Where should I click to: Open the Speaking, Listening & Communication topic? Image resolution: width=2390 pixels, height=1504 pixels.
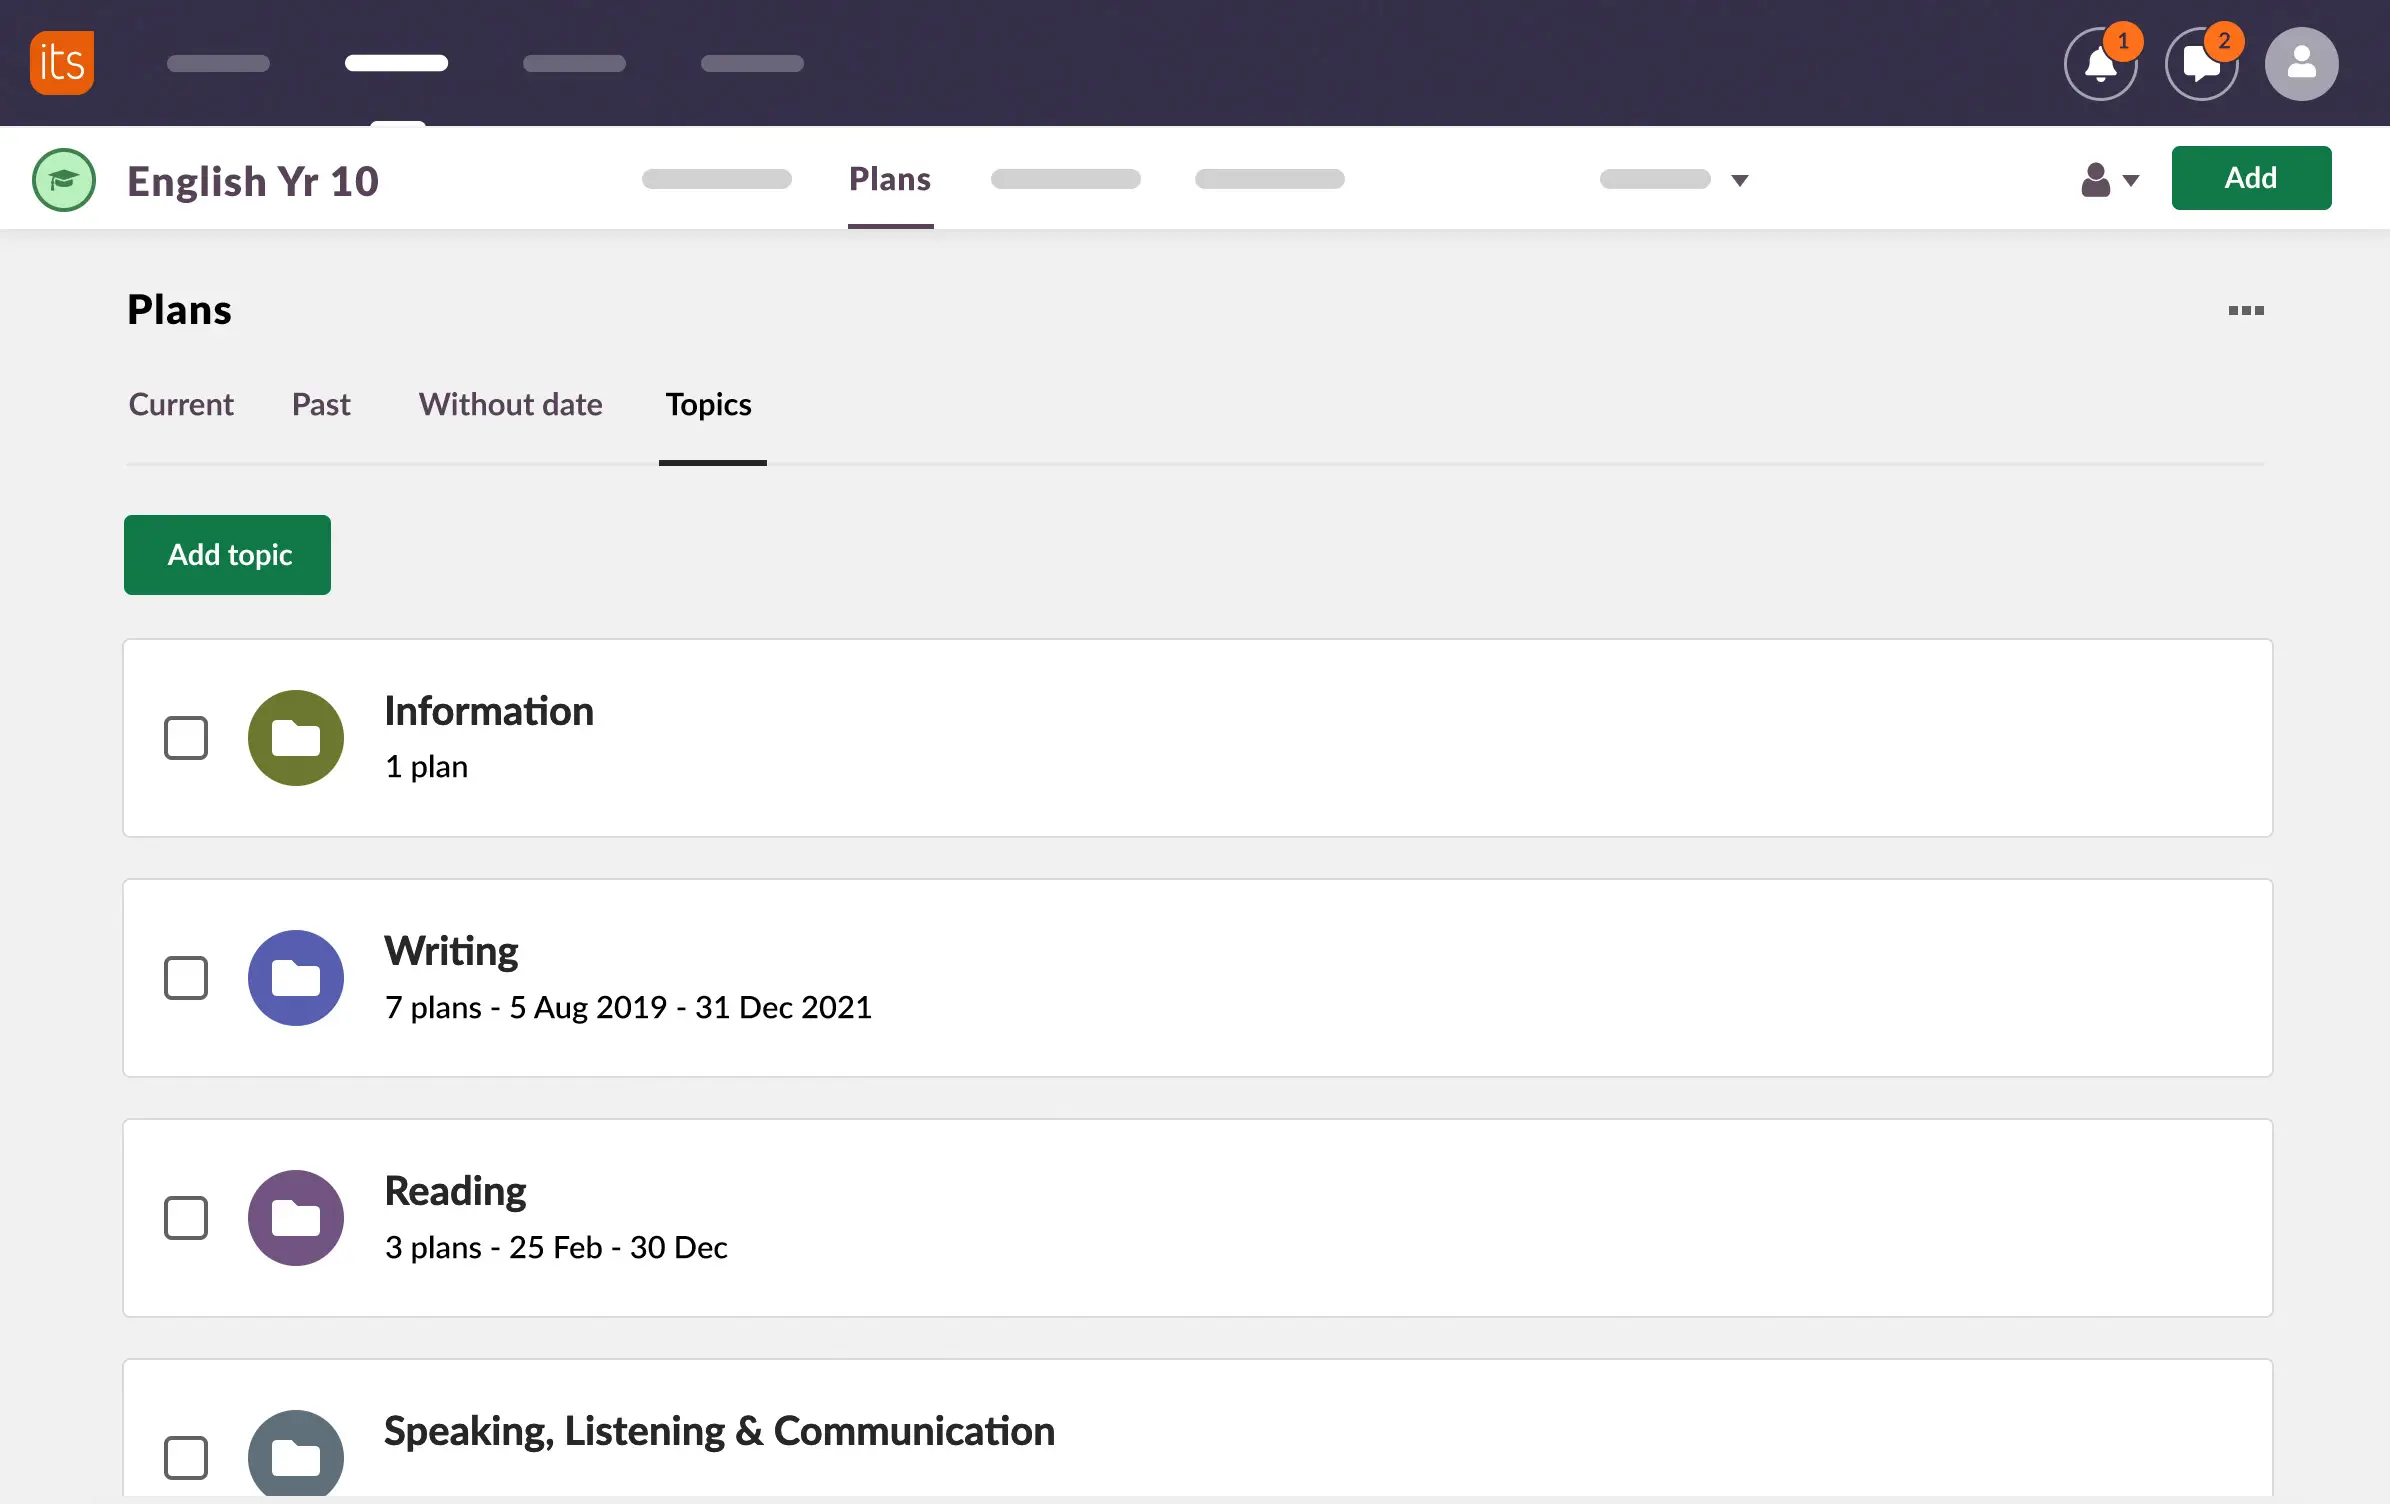point(719,1431)
